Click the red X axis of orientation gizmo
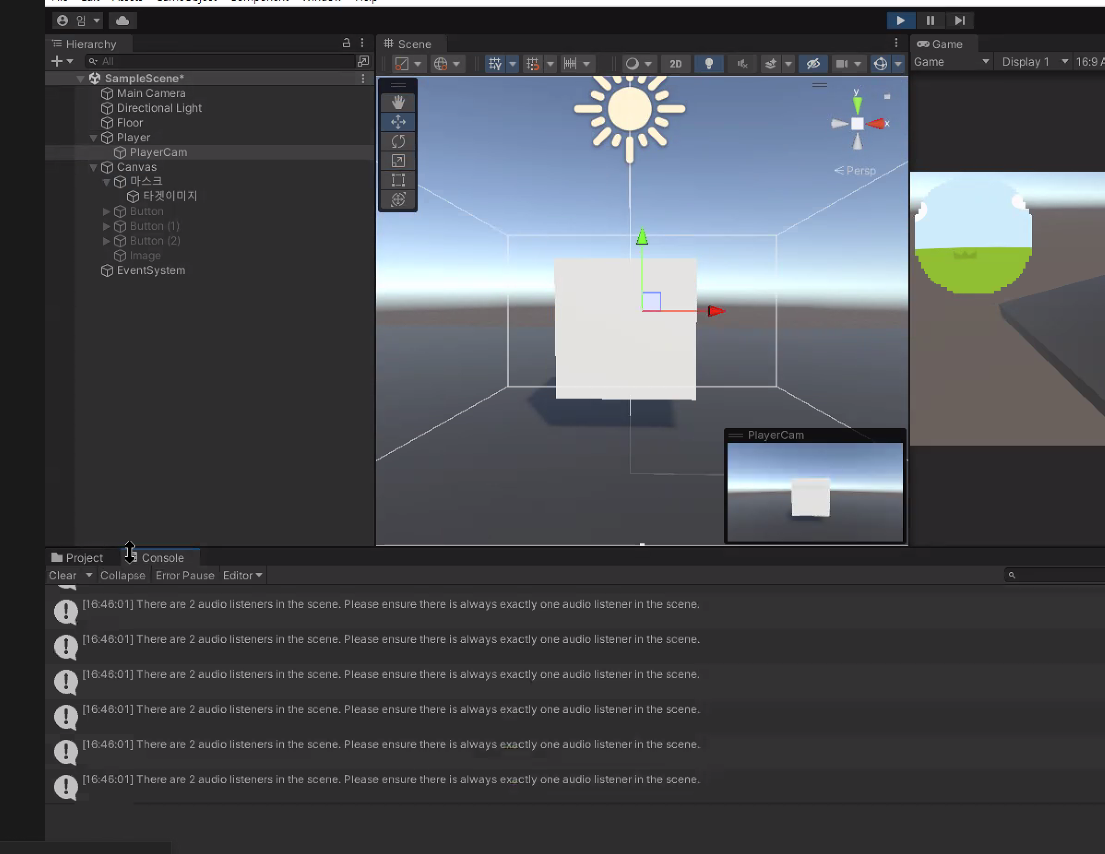This screenshot has height=854, width=1105. [878, 123]
